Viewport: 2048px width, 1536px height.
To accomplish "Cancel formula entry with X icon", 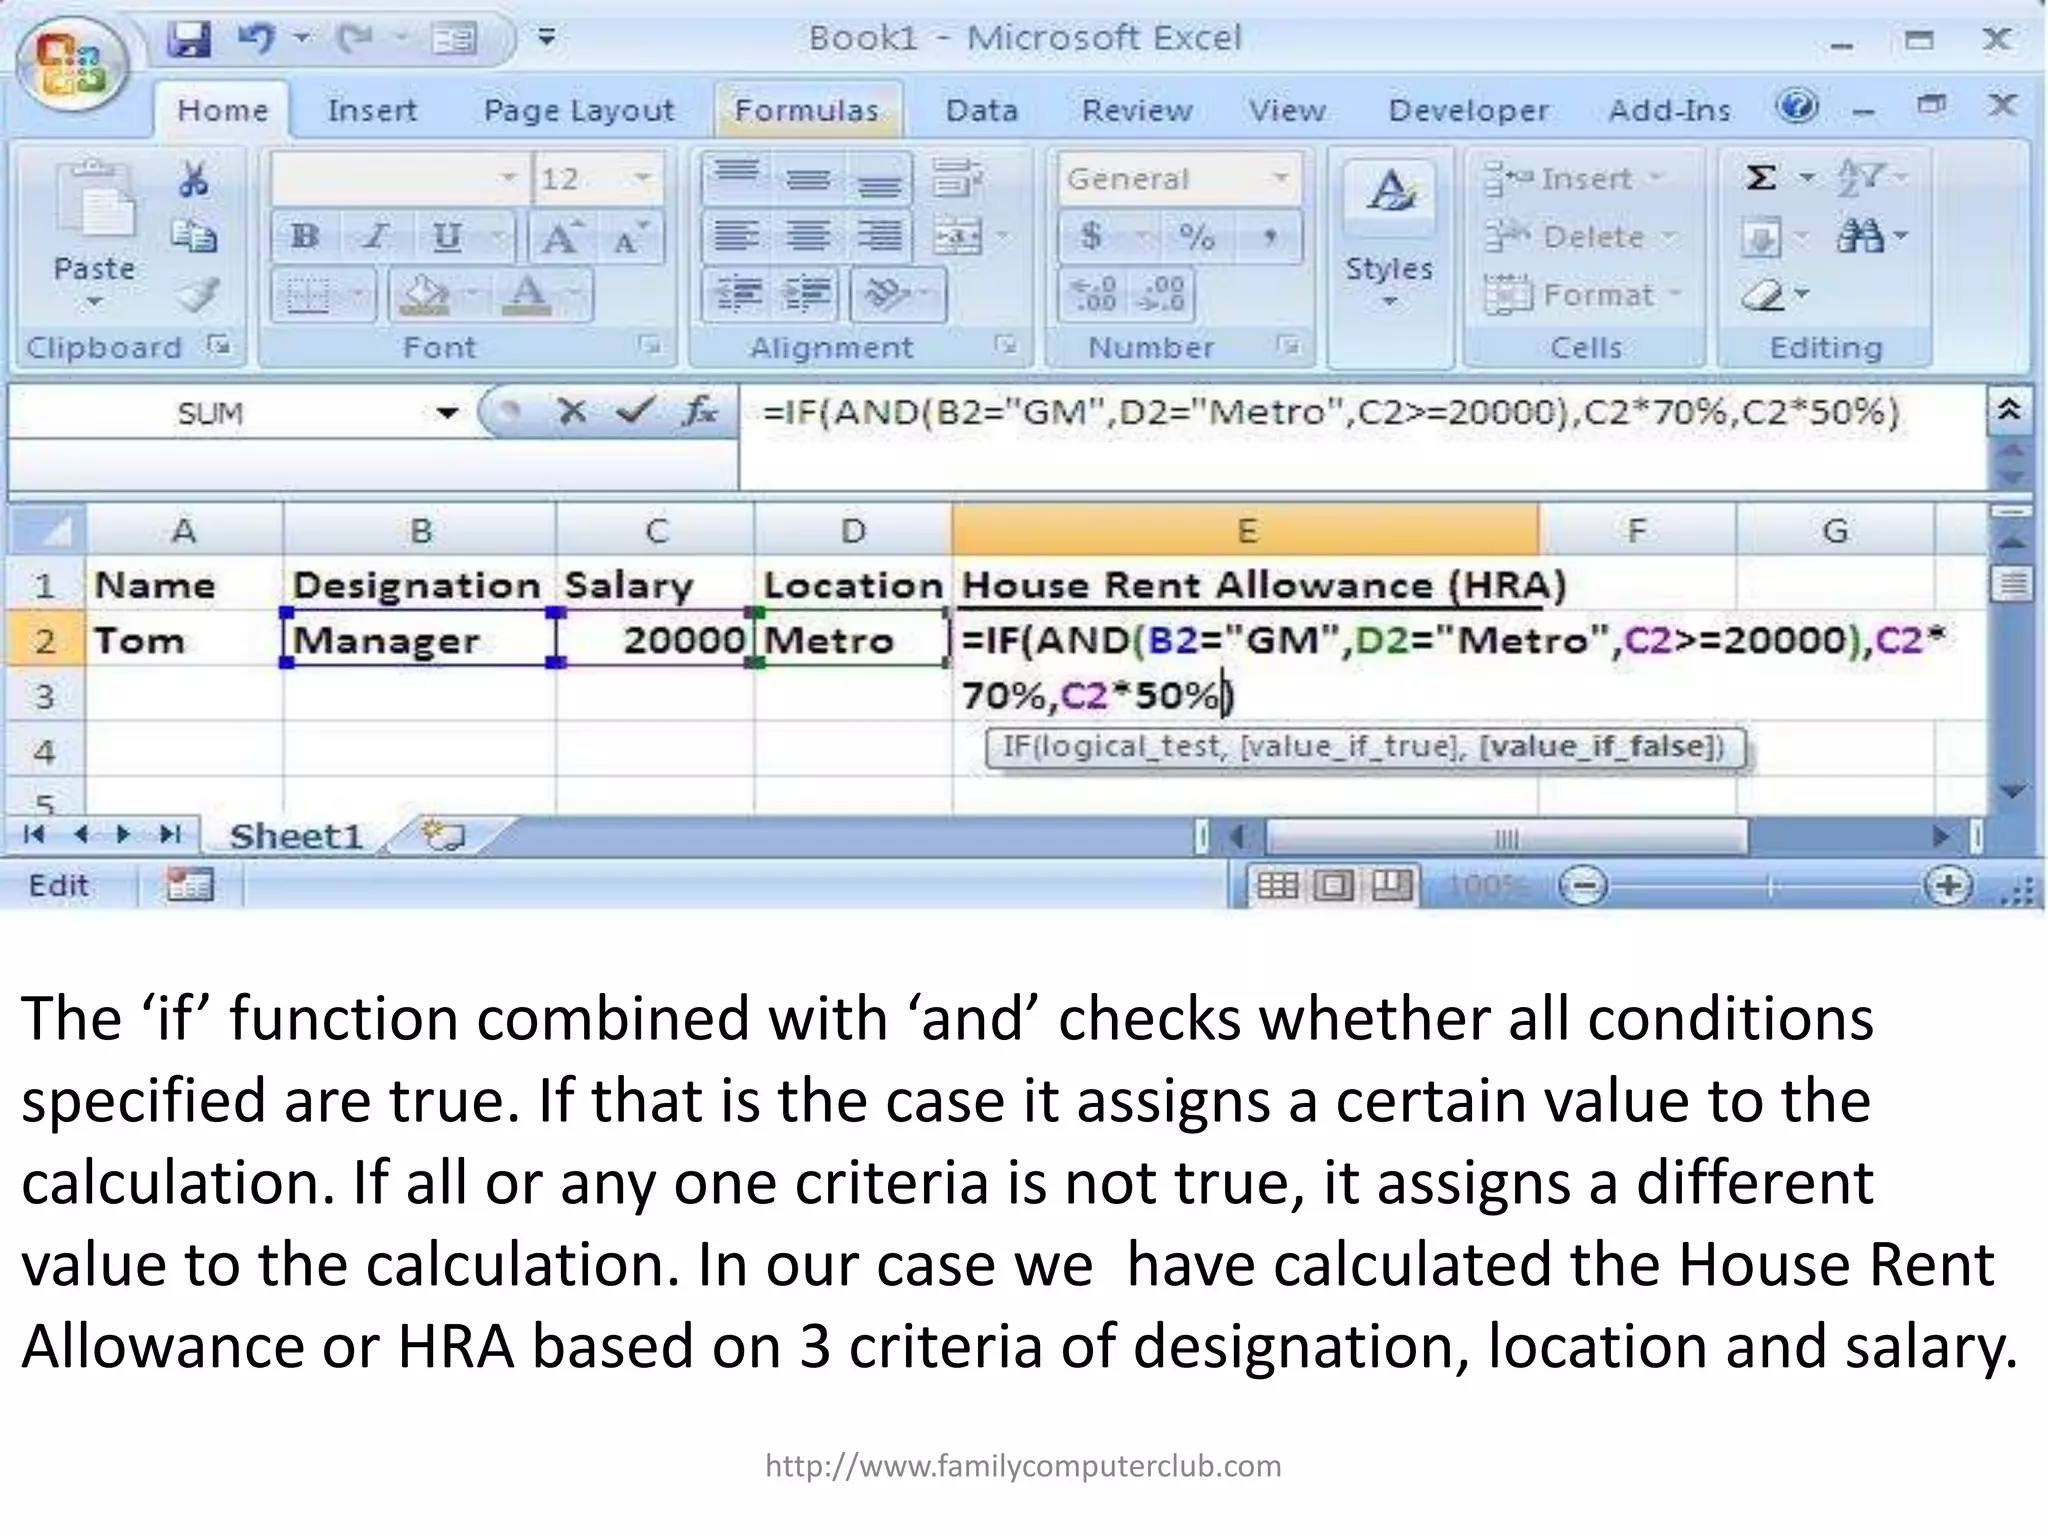I will click(572, 411).
